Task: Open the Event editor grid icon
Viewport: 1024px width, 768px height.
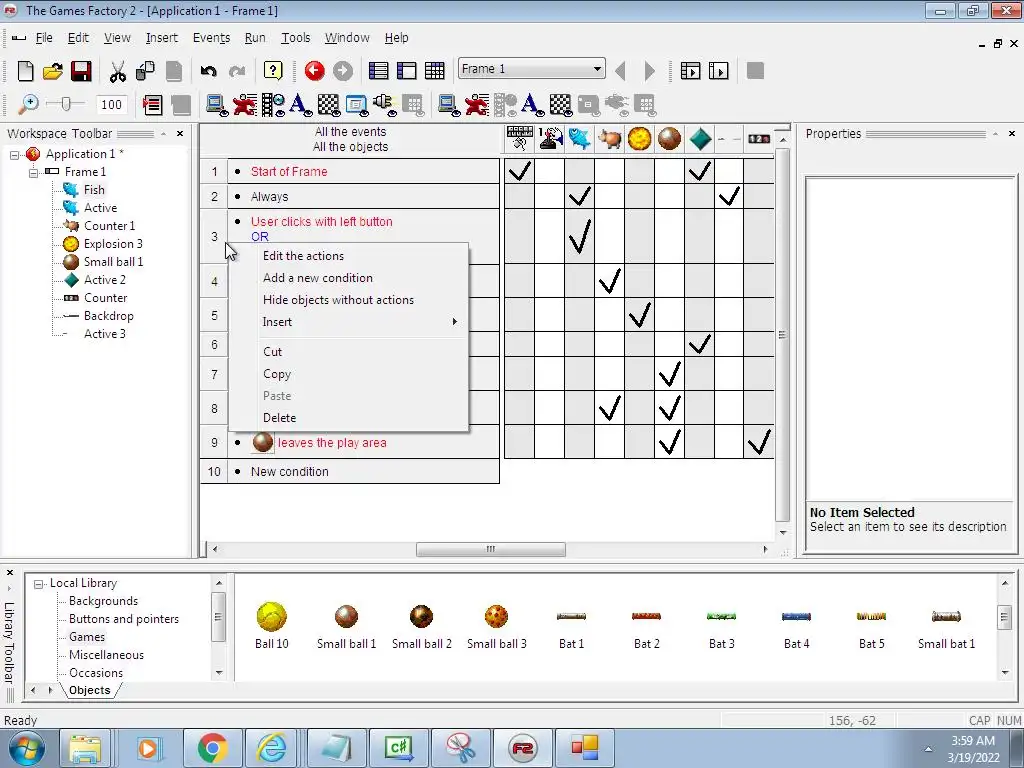Action: [434, 71]
